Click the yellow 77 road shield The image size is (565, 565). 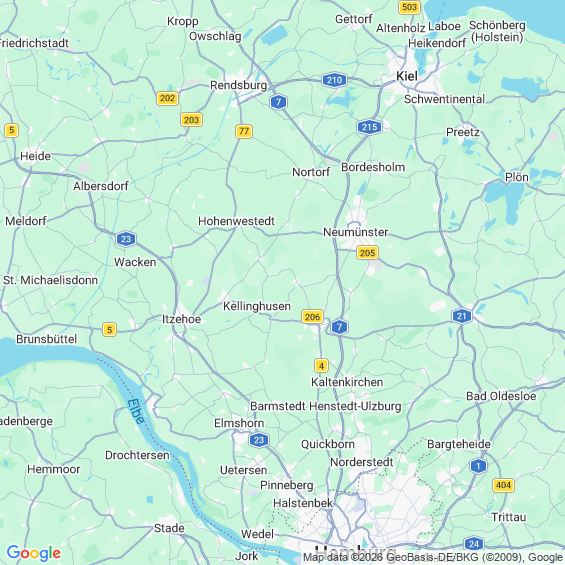click(244, 131)
